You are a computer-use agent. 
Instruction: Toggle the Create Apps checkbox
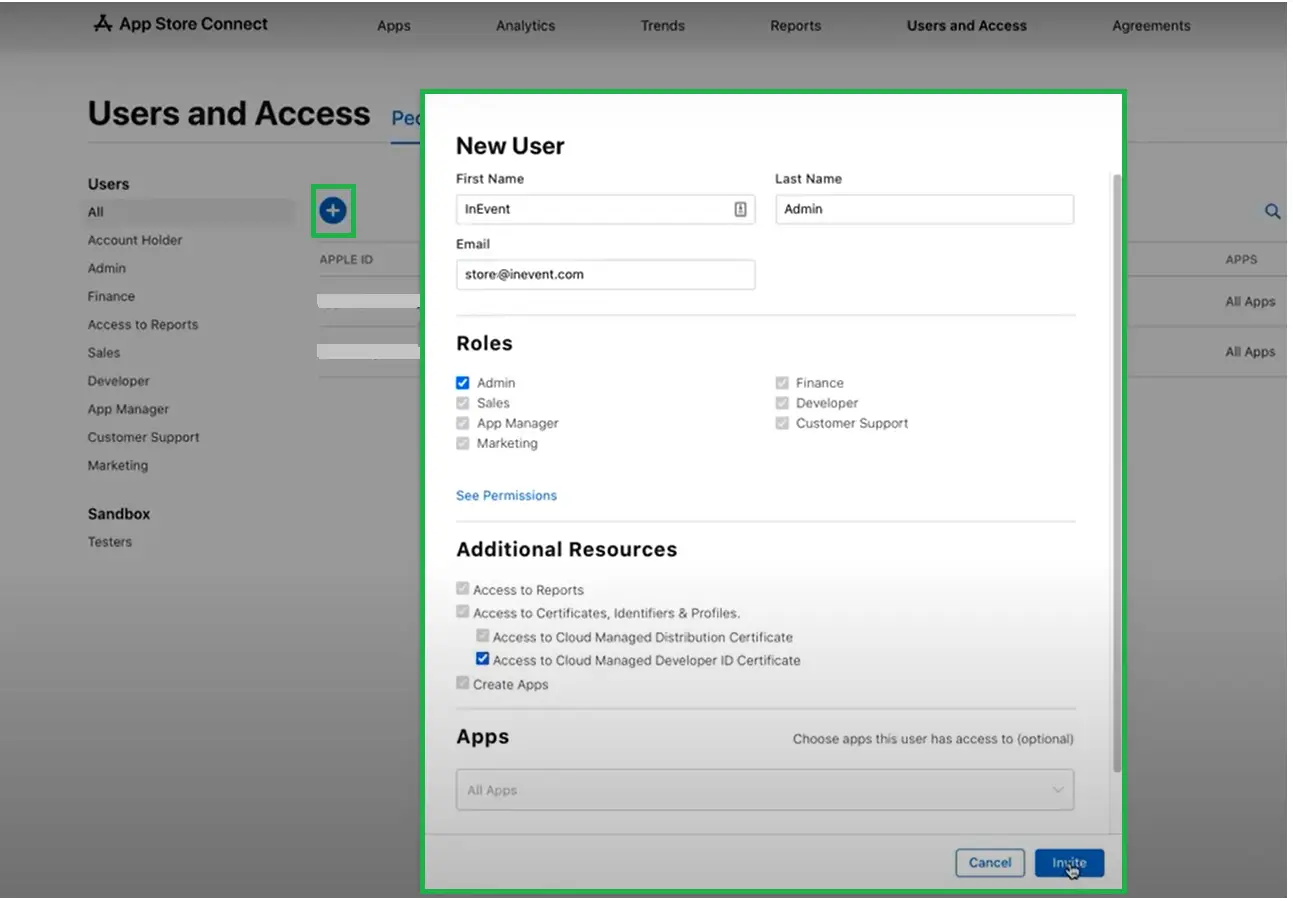click(x=462, y=684)
